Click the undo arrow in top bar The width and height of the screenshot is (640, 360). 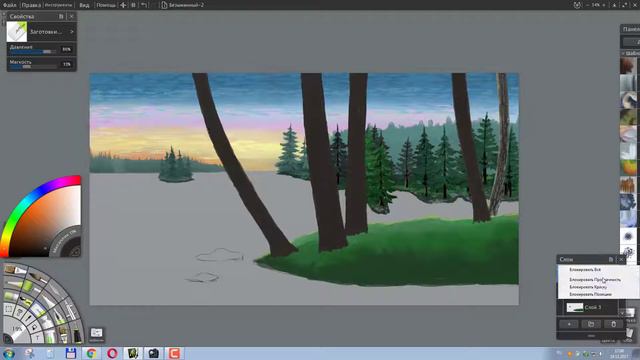144,5
